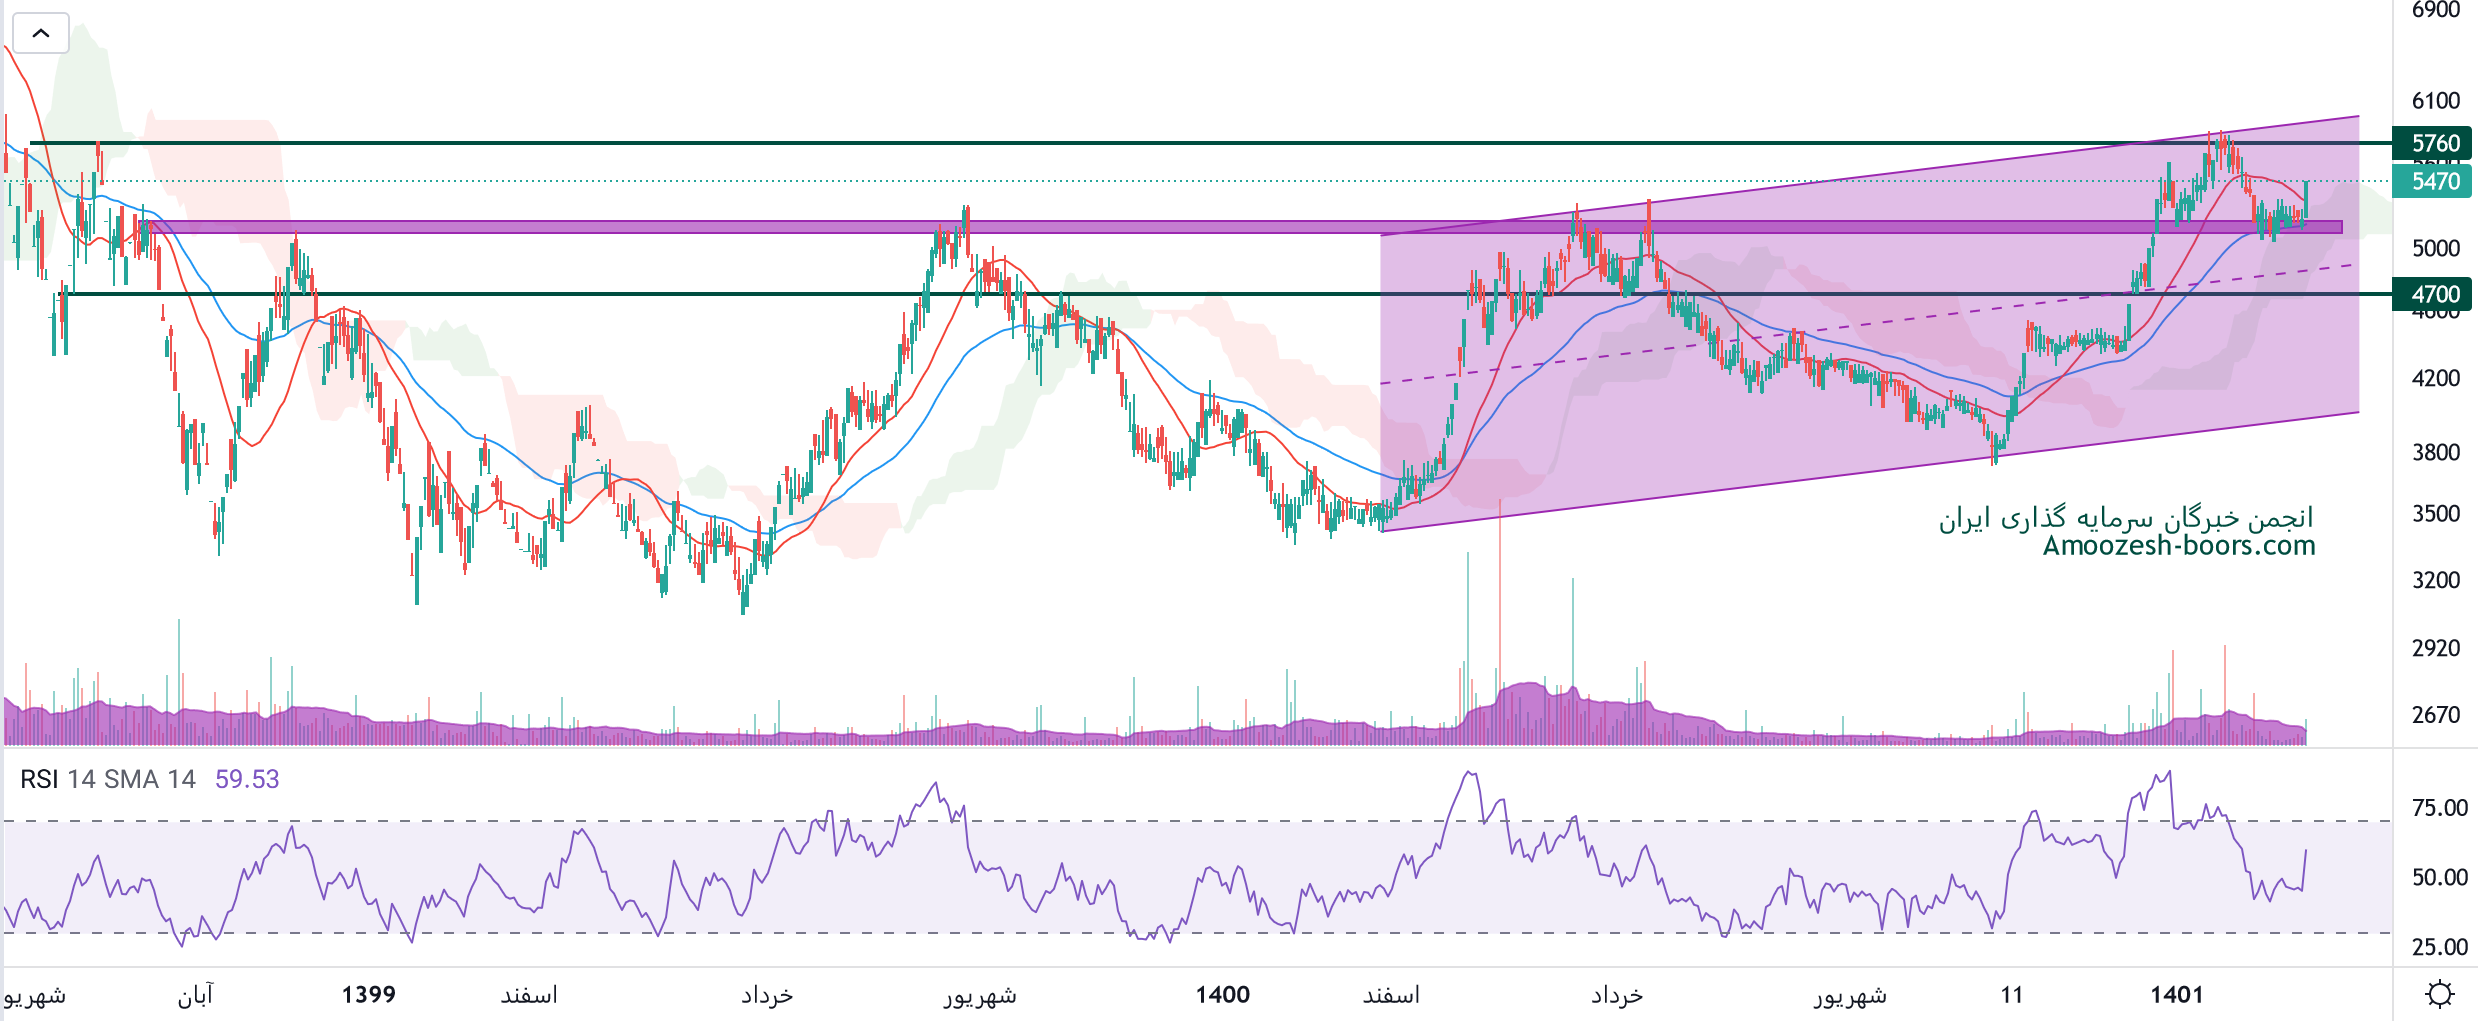Click the 1399 year label on time axis
This screenshot has height=1021, width=2478.
click(x=368, y=995)
